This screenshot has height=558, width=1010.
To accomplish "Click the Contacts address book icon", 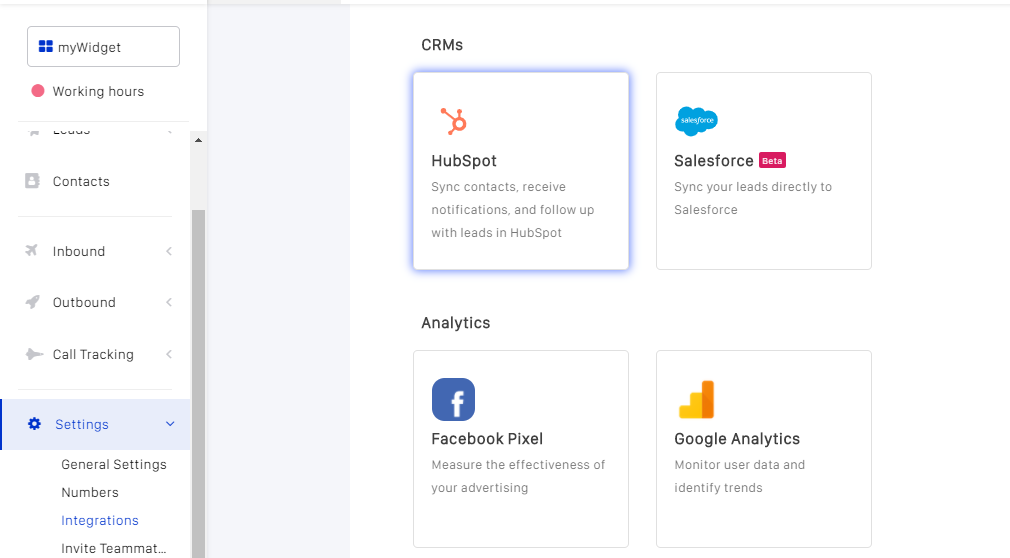I will click(32, 181).
